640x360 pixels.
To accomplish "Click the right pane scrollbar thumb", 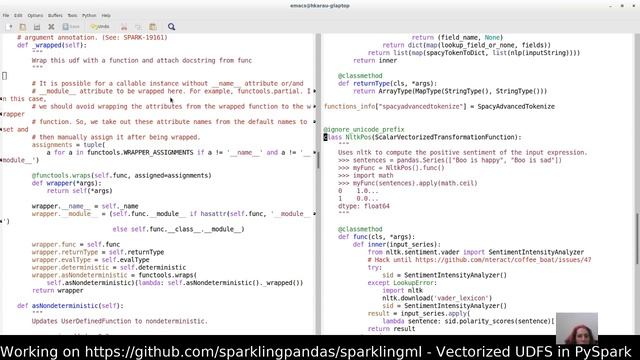I will pos(637,239).
